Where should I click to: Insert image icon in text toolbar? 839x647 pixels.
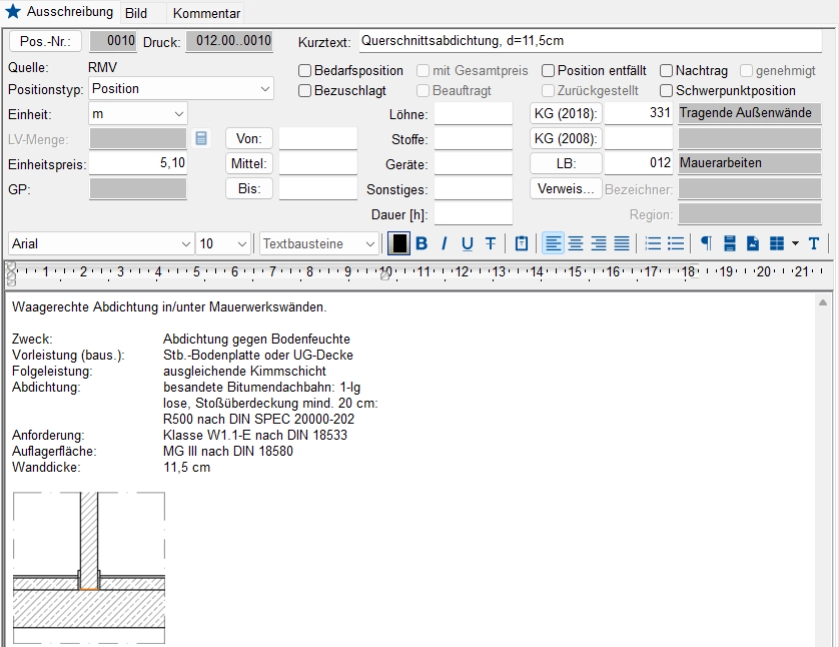(752, 244)
